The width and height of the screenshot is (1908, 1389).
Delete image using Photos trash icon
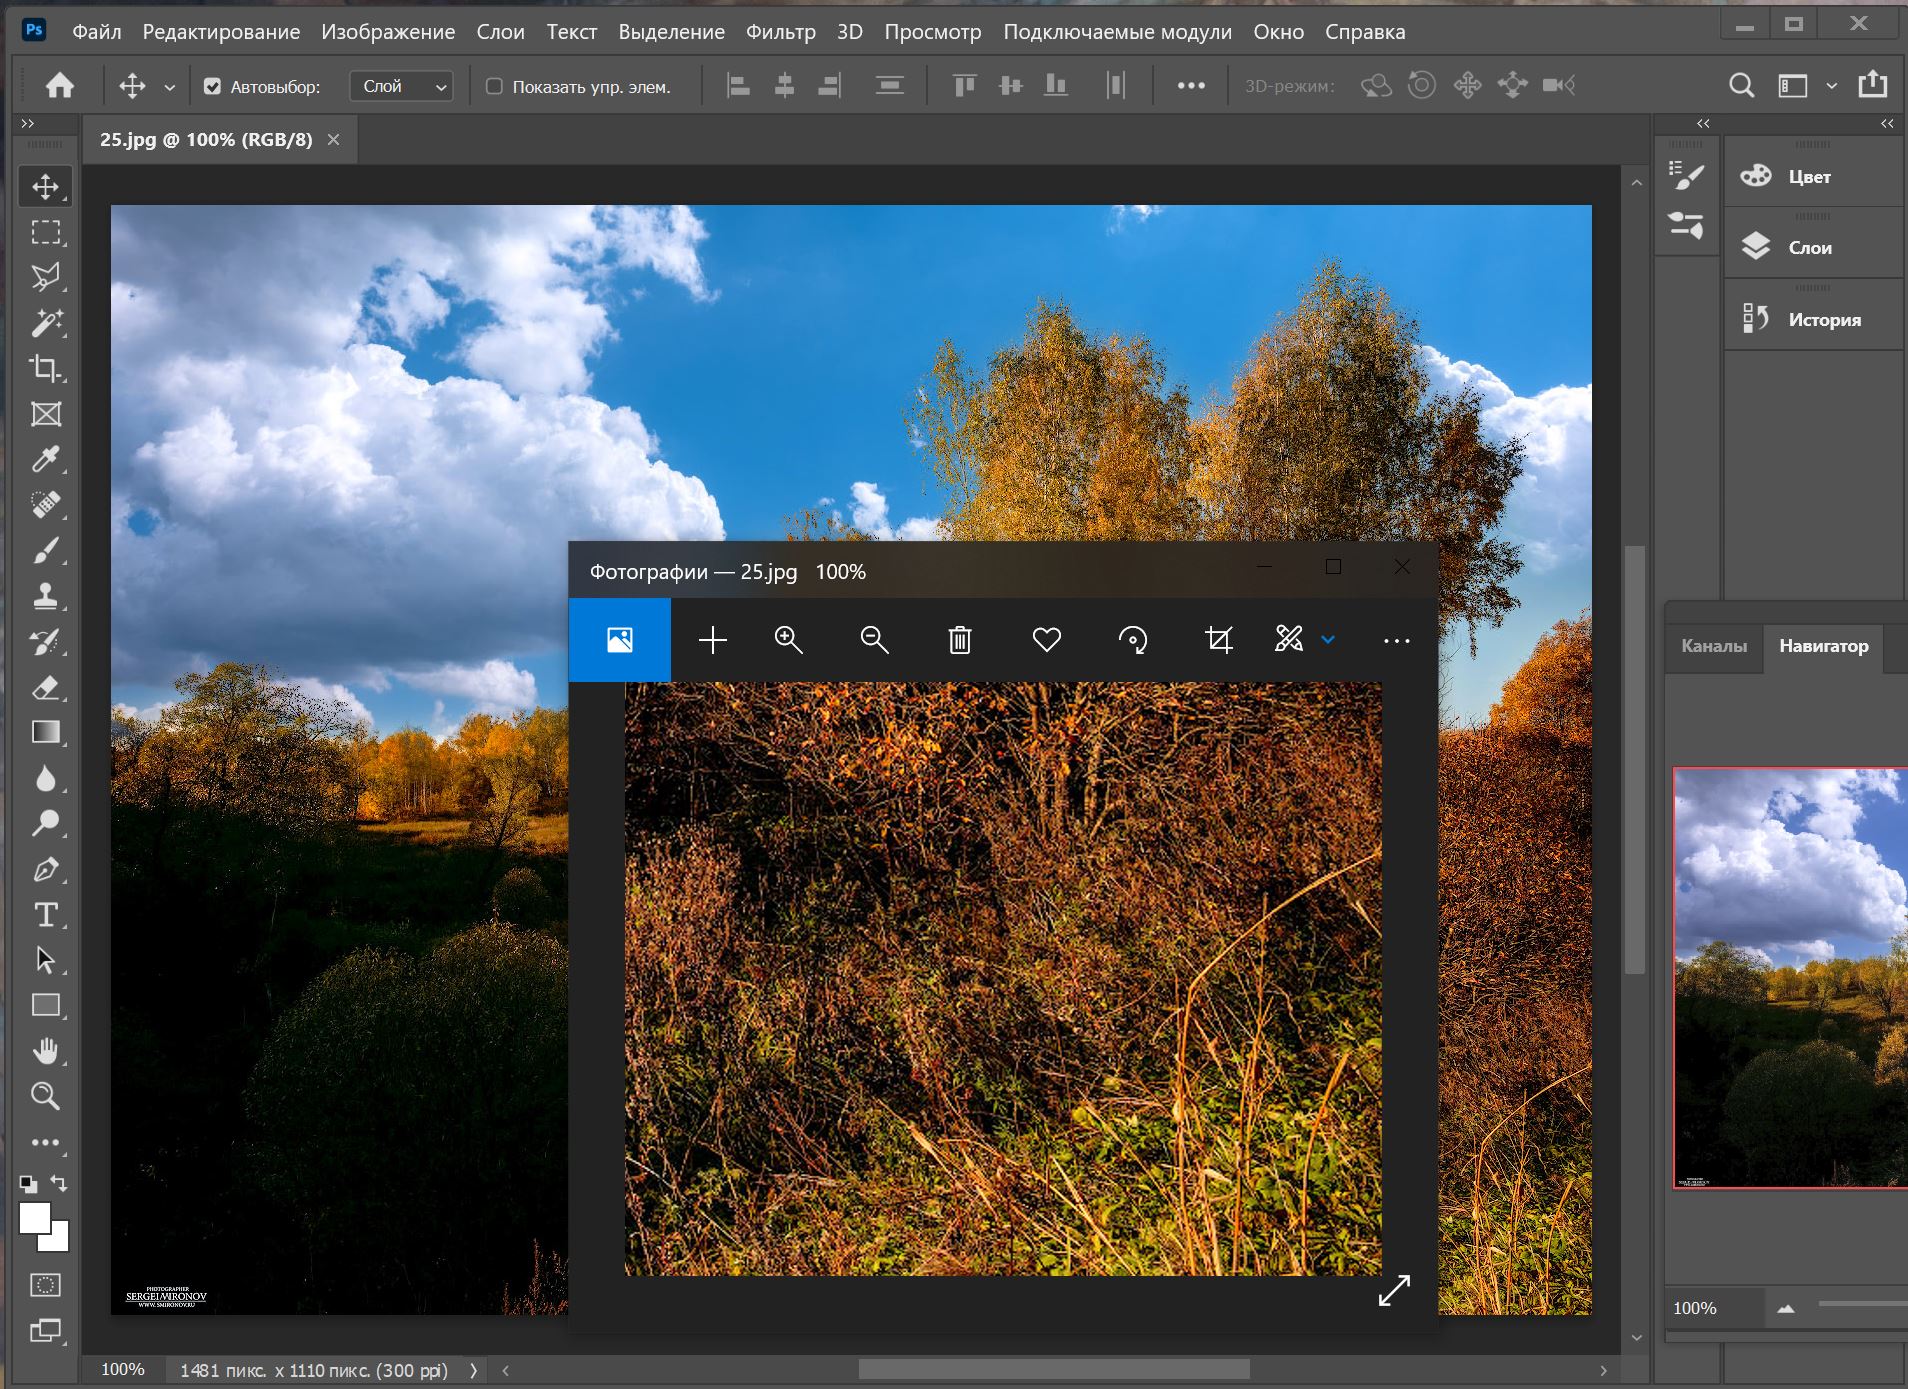tap(960, 640)
